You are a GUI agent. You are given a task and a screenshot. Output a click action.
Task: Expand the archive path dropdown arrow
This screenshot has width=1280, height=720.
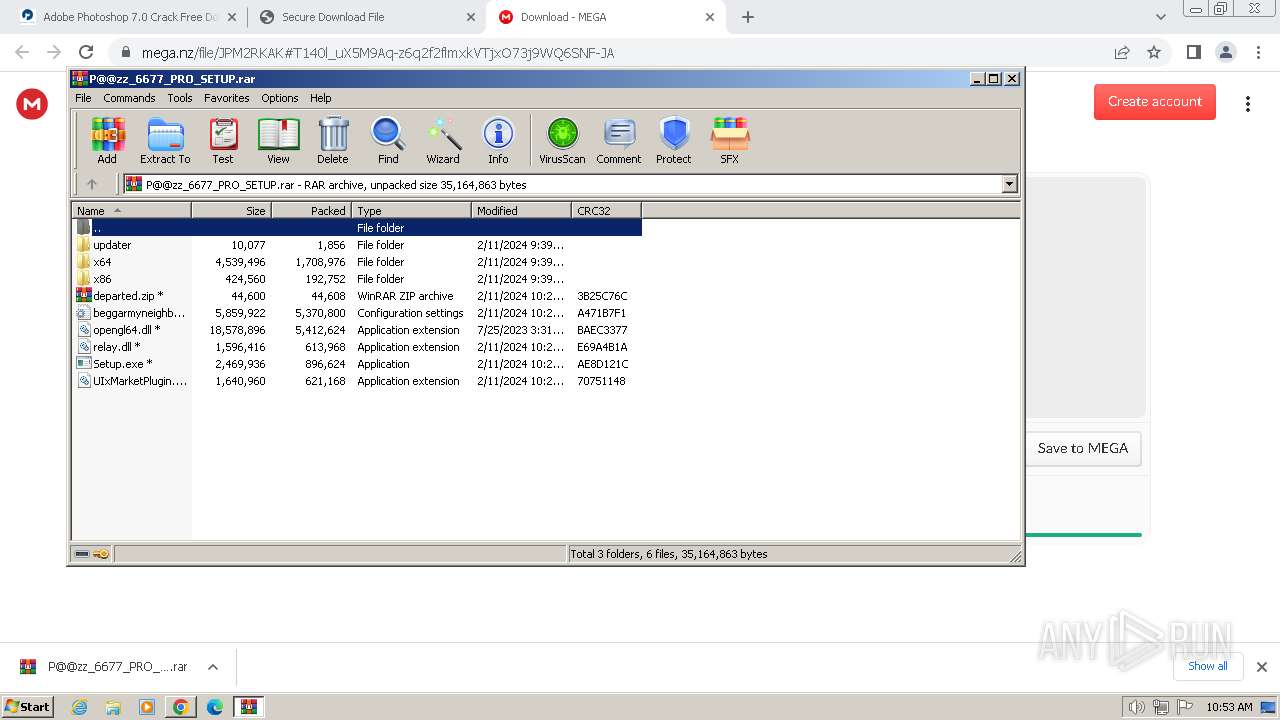(1009, 184)
